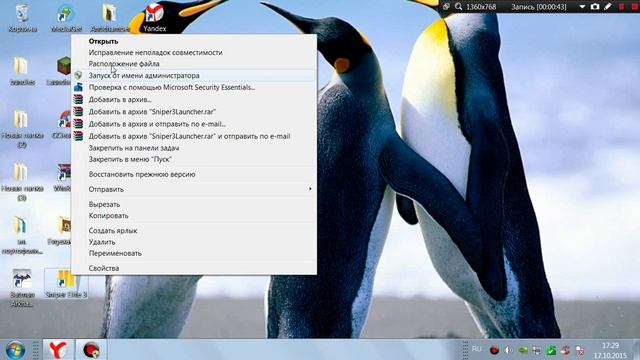Image resolution: width=640 pixels, height=360 pixels.
Task: Stop the recording with red stop button
Action: coord(635,7)
